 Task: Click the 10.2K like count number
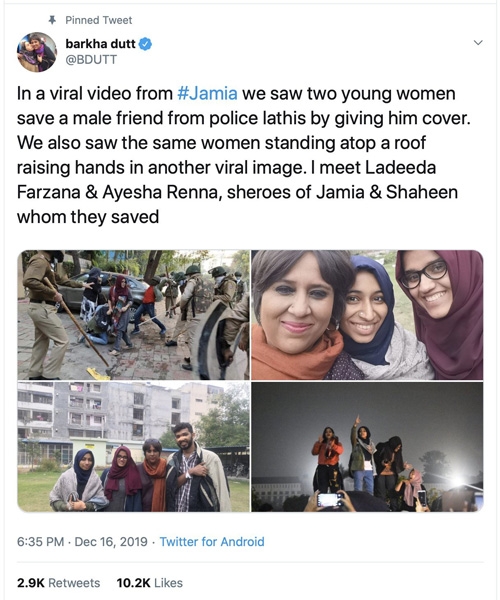134,583
